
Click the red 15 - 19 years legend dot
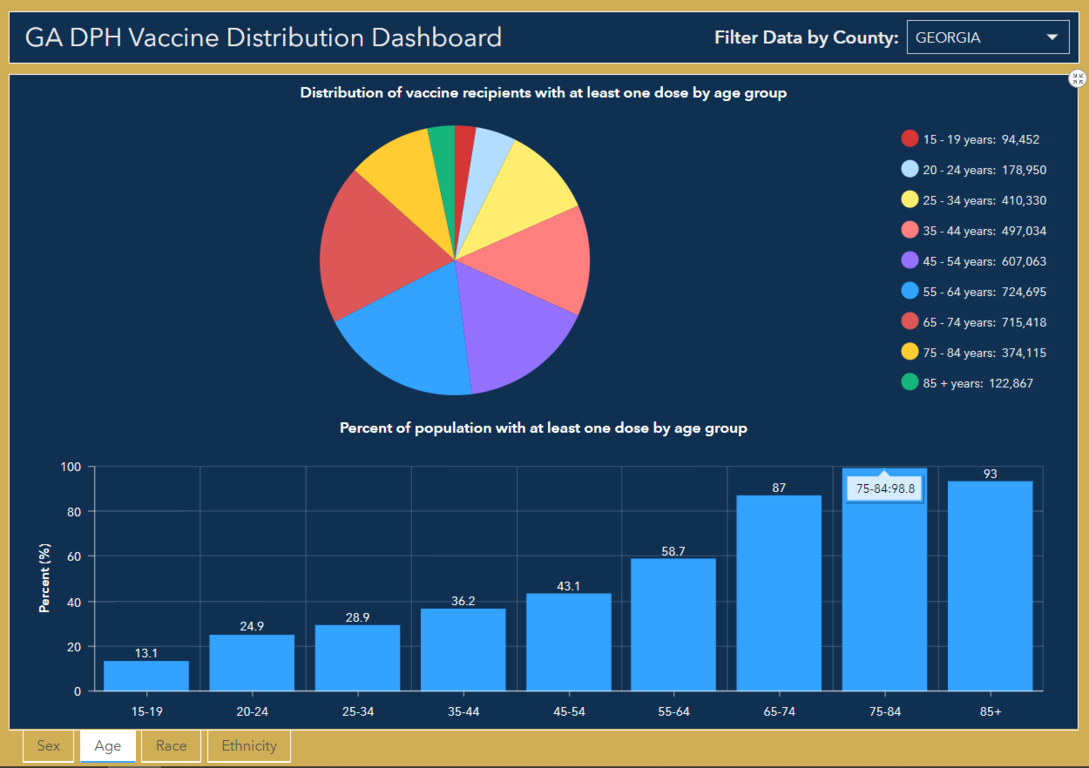[909, 139]
